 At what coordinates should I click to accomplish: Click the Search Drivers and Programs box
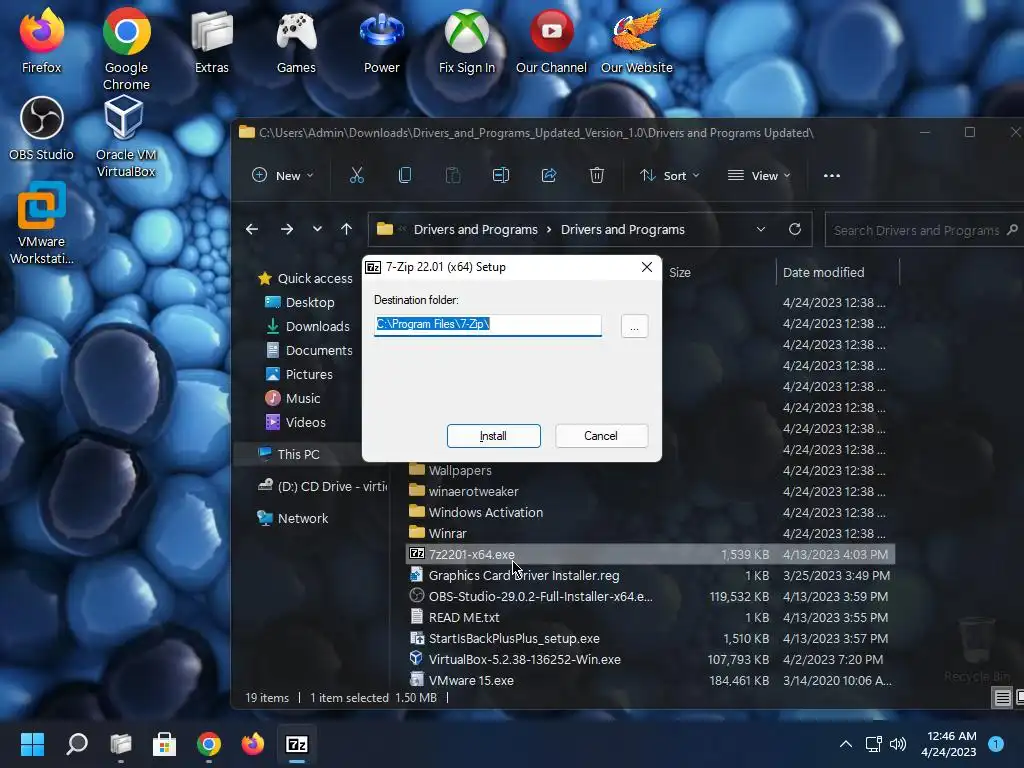[924, 230]
